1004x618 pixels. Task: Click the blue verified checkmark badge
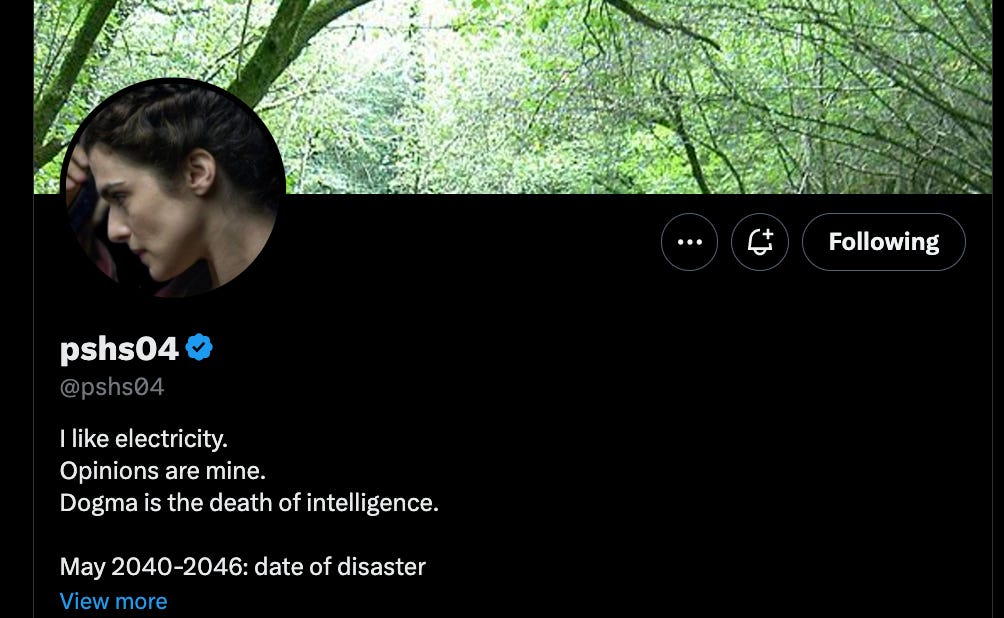click(x=199, y=348)
